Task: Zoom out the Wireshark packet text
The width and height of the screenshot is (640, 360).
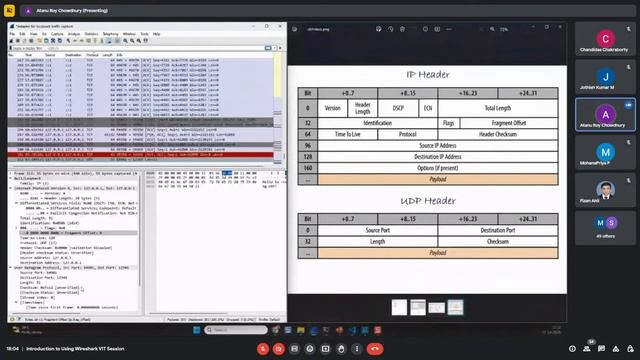Action: 132,41
